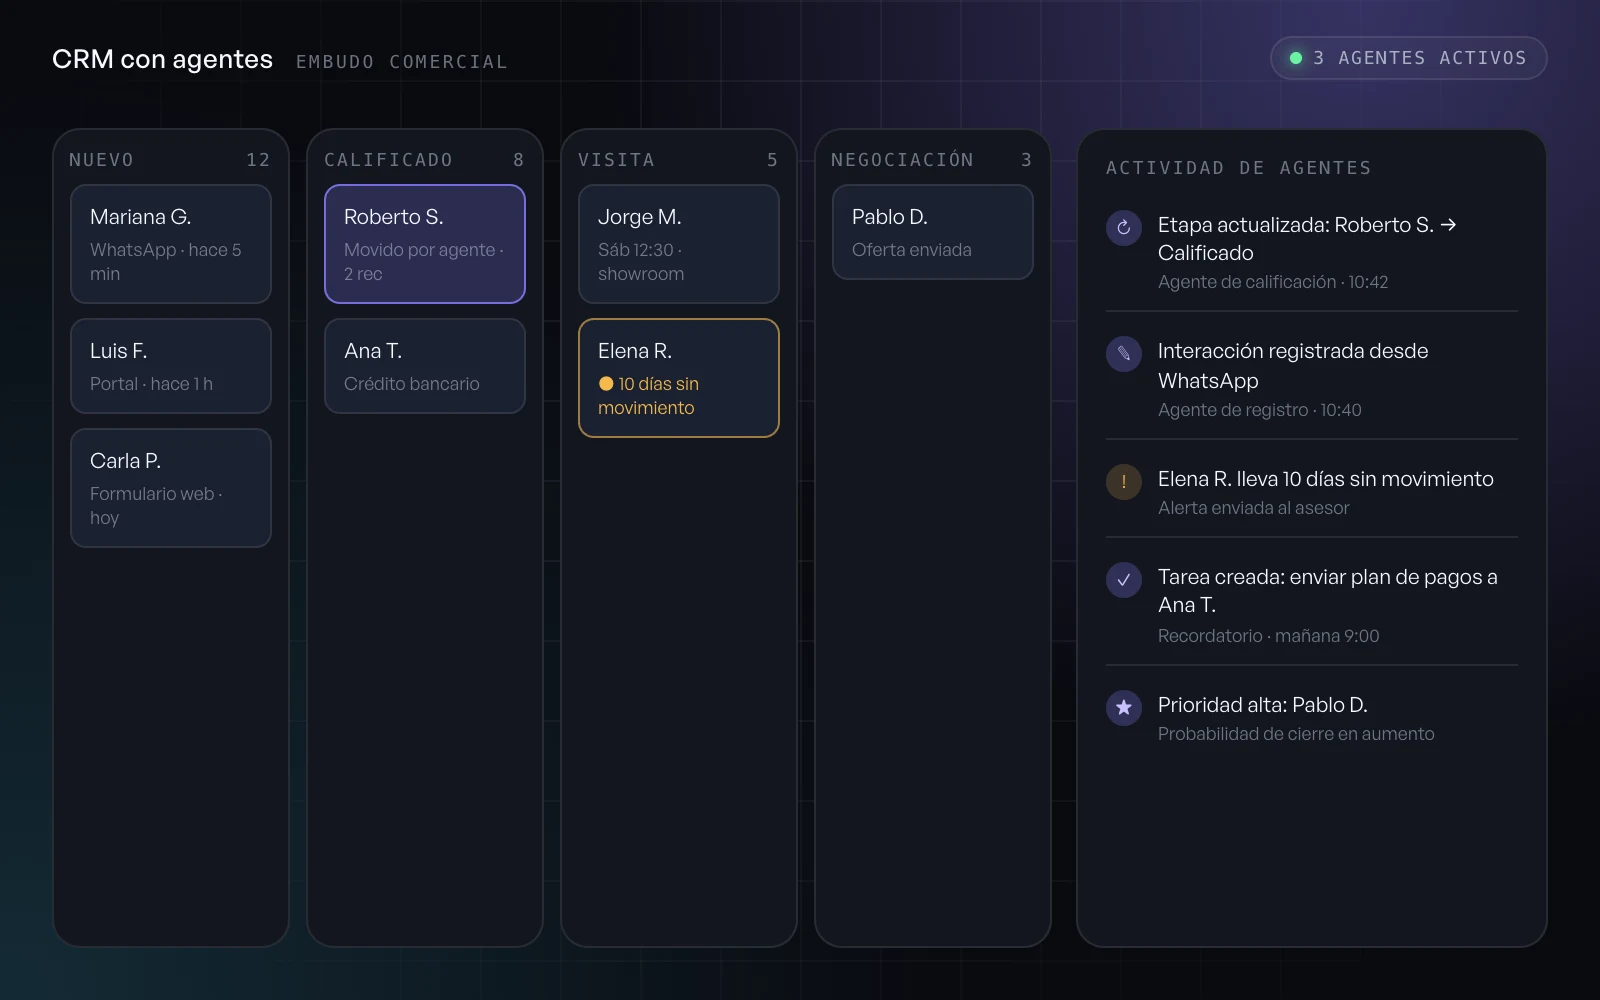
Task: Select the Carla P. lead card
Action: [171, 488]
